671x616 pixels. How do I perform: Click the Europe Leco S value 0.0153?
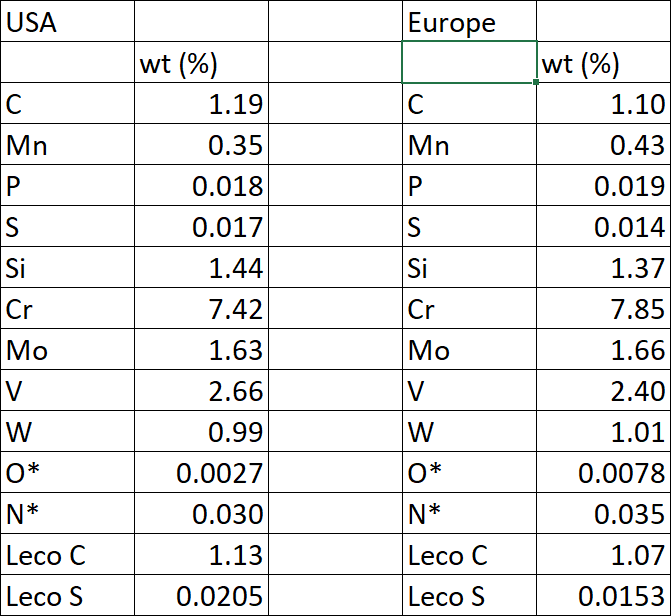[602, 596]
